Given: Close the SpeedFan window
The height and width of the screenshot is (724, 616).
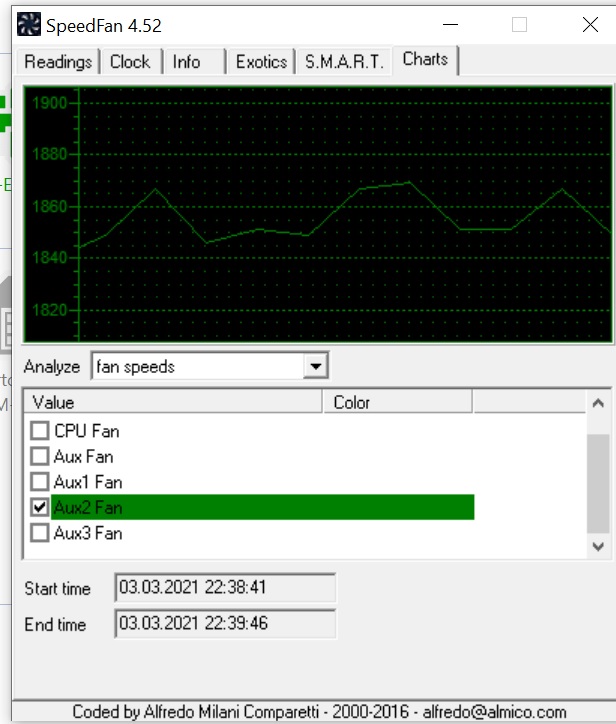Looking at the screenshot, I should [590, 24].
